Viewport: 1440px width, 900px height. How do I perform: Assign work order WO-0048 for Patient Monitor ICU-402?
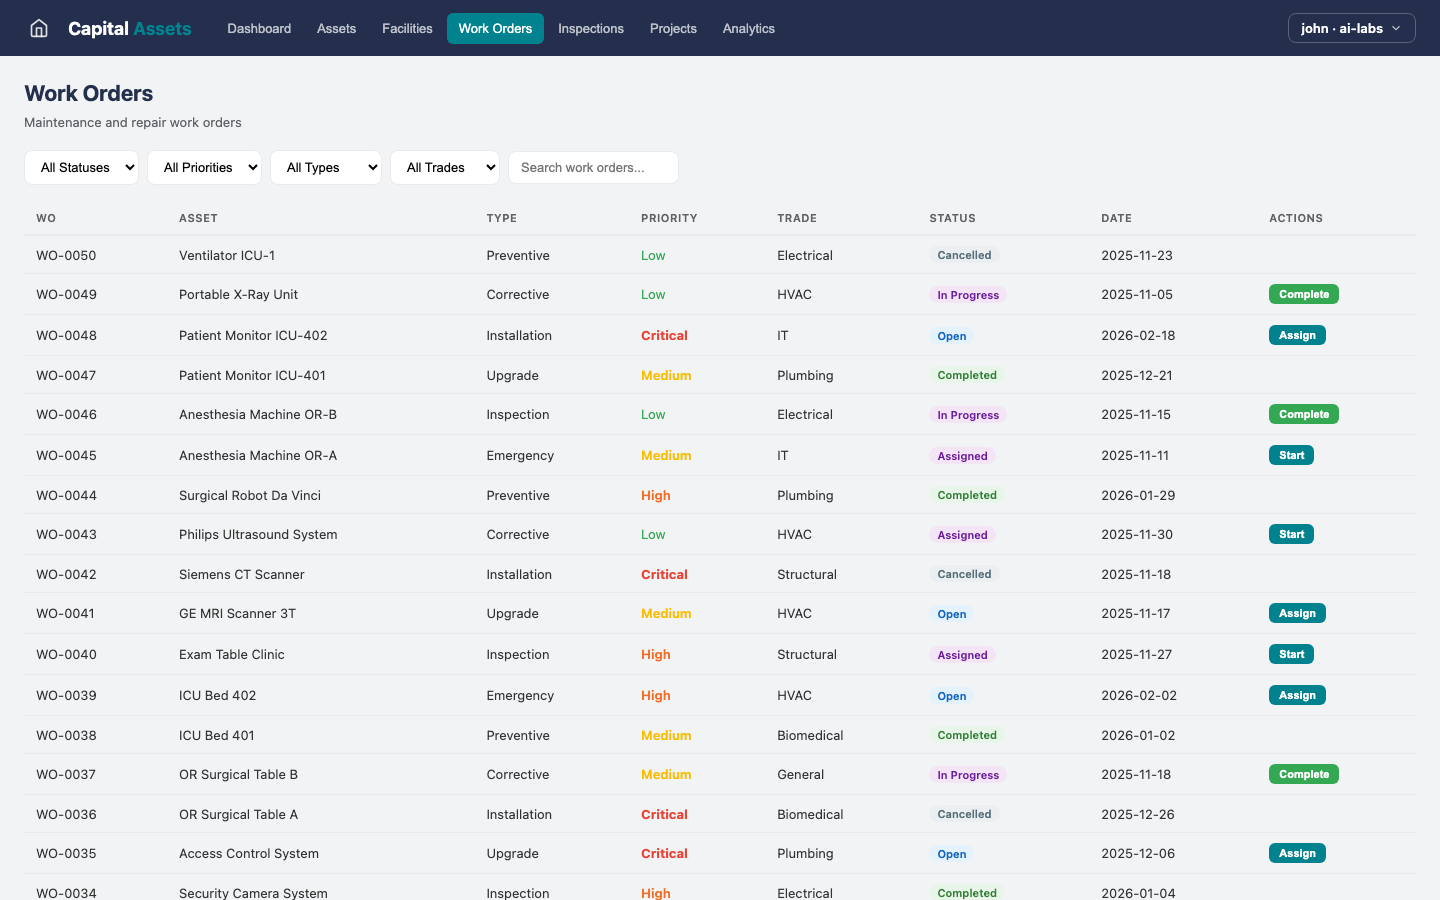click(1297, 335)
